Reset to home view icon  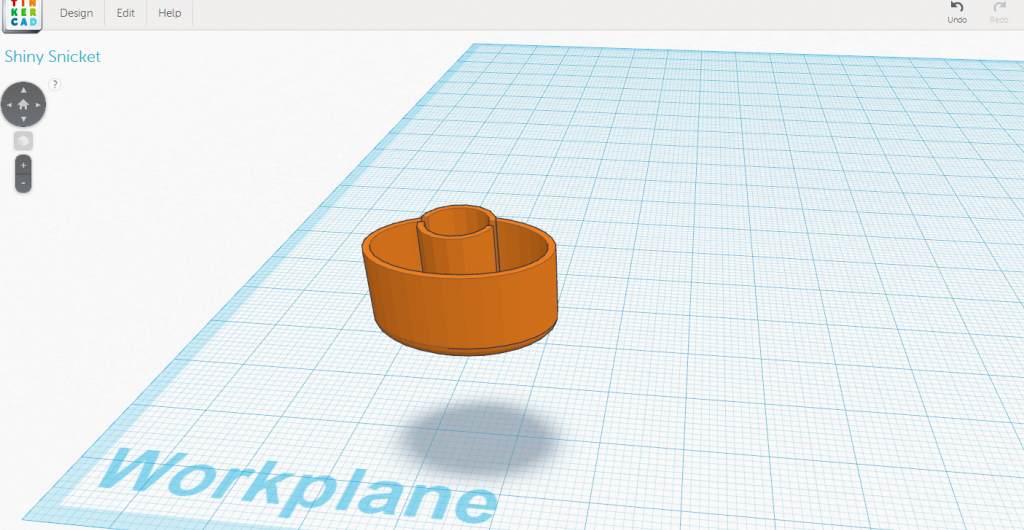(x=24, y=104)
